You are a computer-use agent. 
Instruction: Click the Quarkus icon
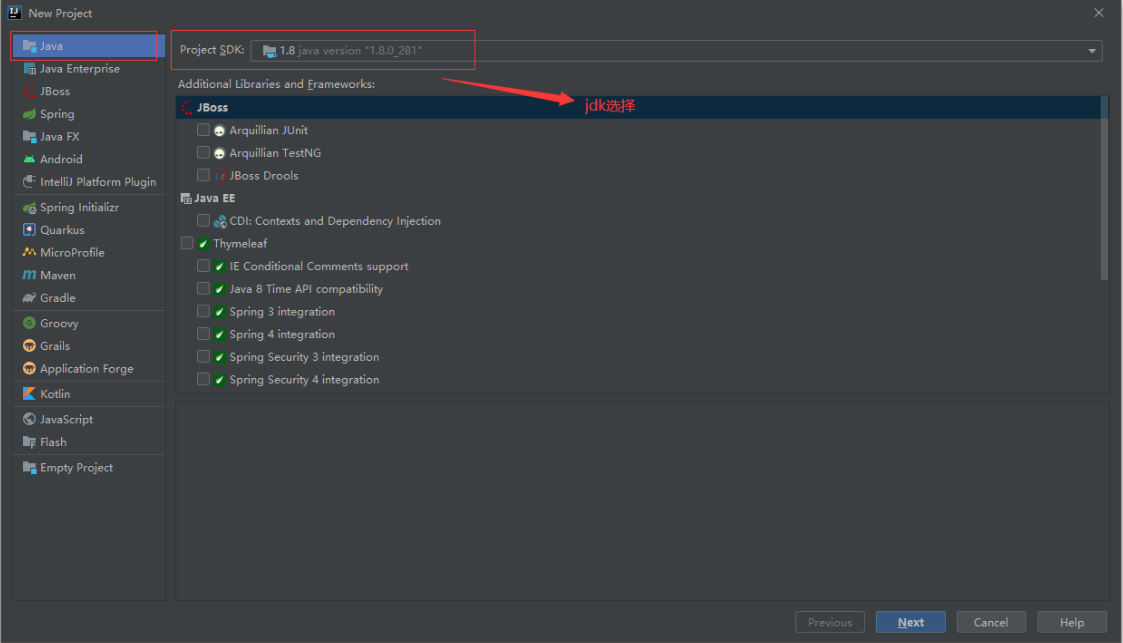(x=29, y=230)
